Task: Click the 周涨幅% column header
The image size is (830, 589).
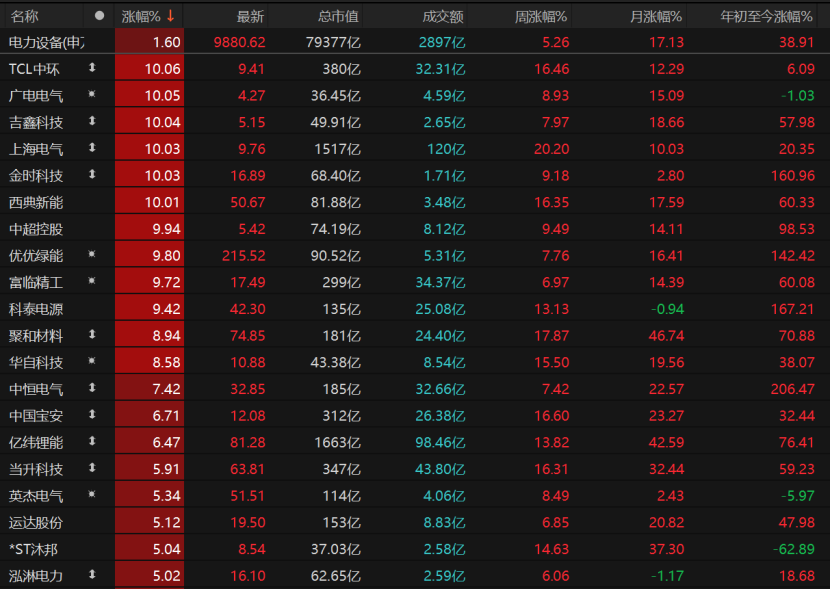Action: click(540, 16)
